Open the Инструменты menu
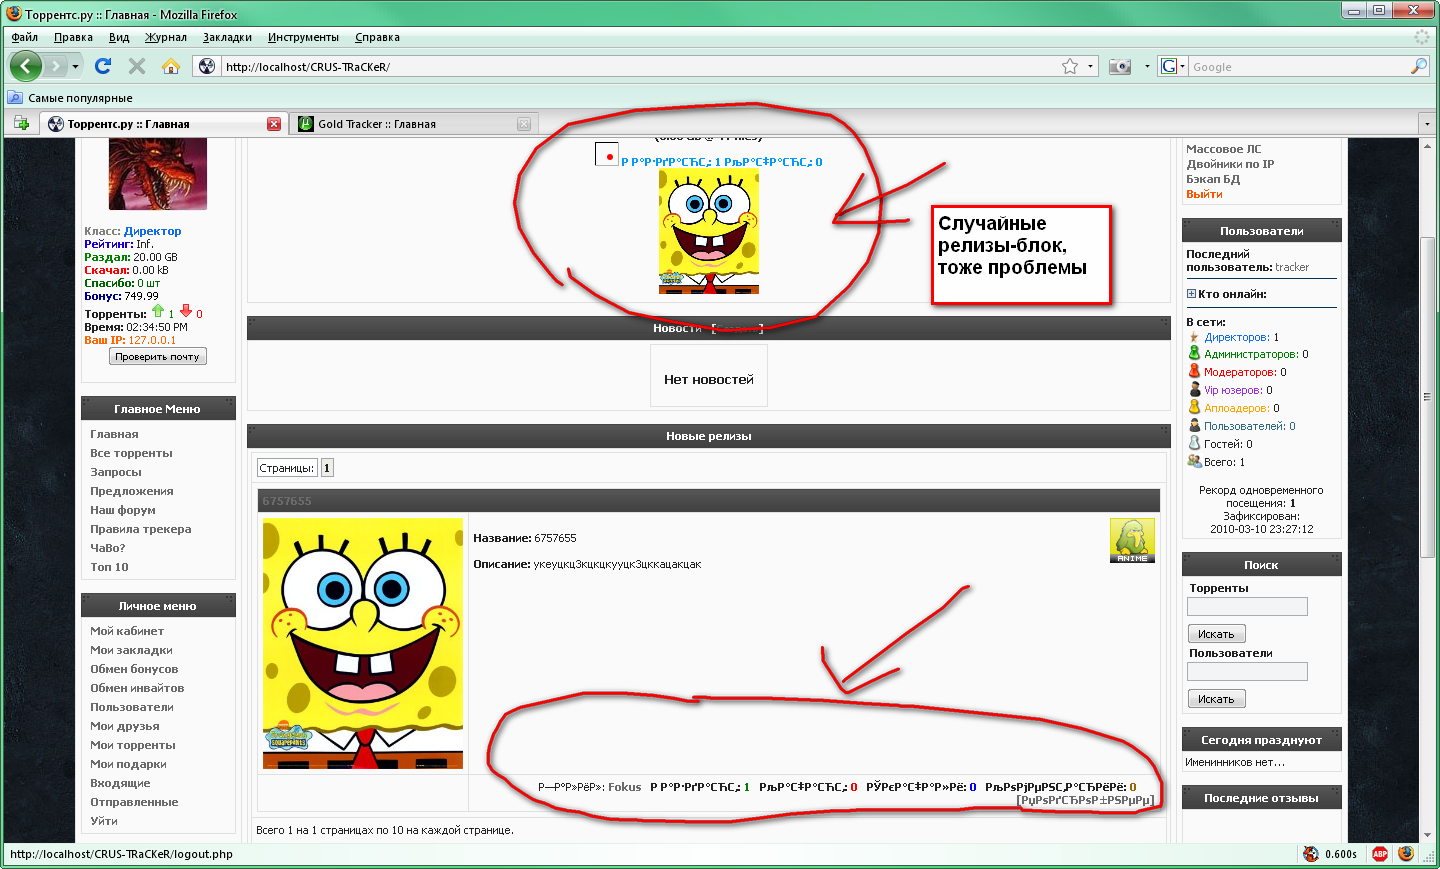The height and width of the screenshot is (869, 1440). 303,37
